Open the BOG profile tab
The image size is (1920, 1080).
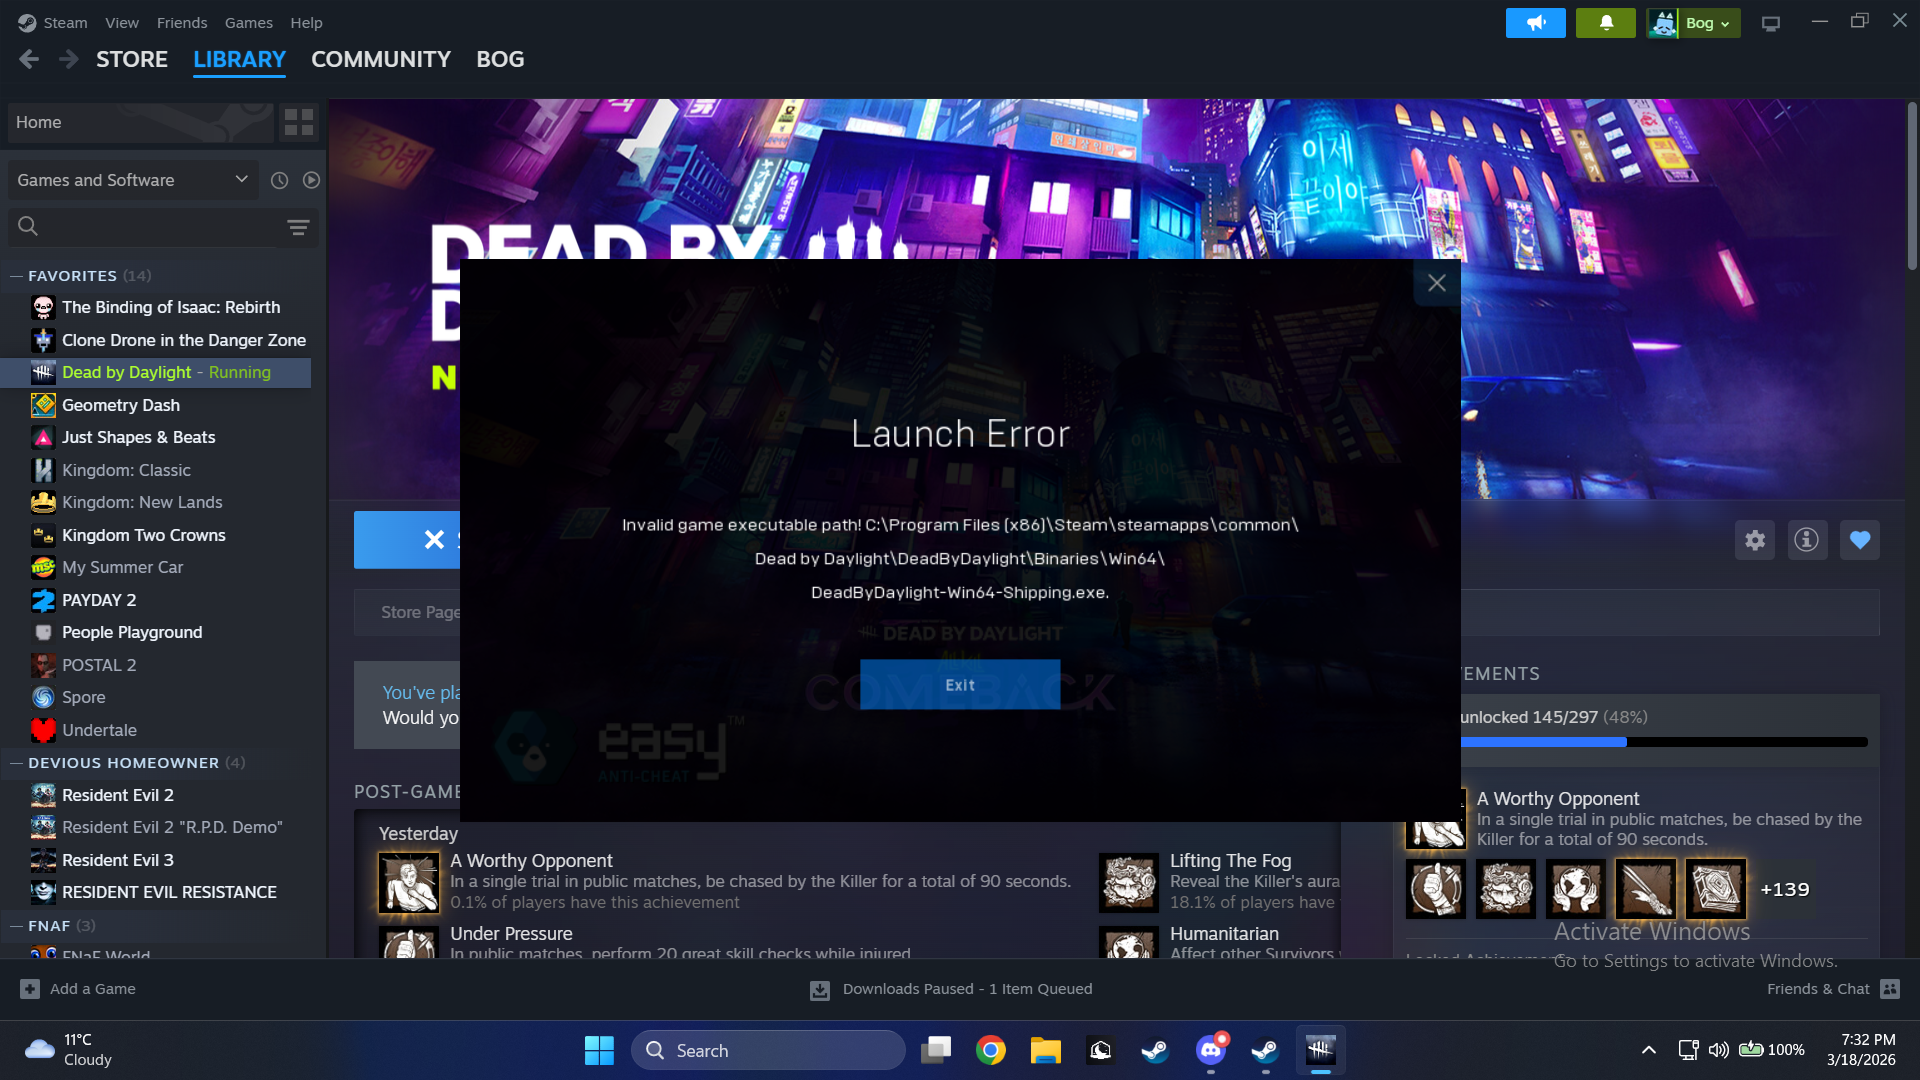(x=500, y=59)
